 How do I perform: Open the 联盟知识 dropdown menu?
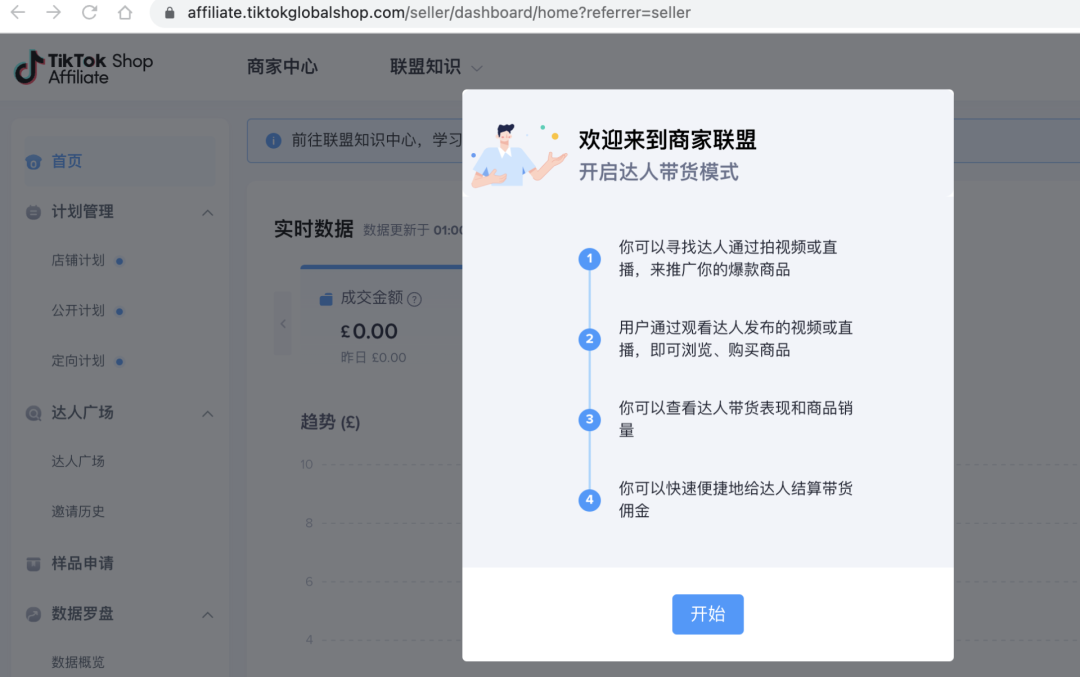click(434, 67)
